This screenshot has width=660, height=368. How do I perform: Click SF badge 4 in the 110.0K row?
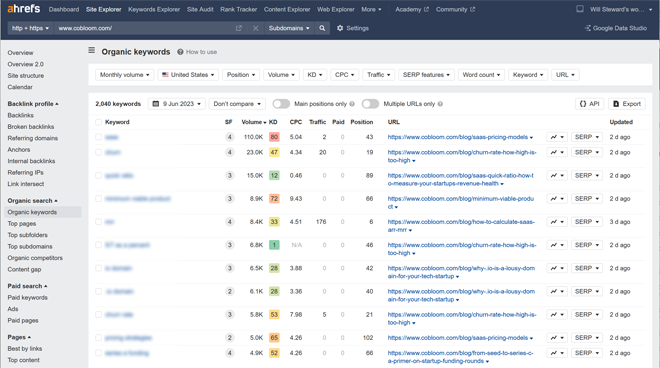coord(229,137)
